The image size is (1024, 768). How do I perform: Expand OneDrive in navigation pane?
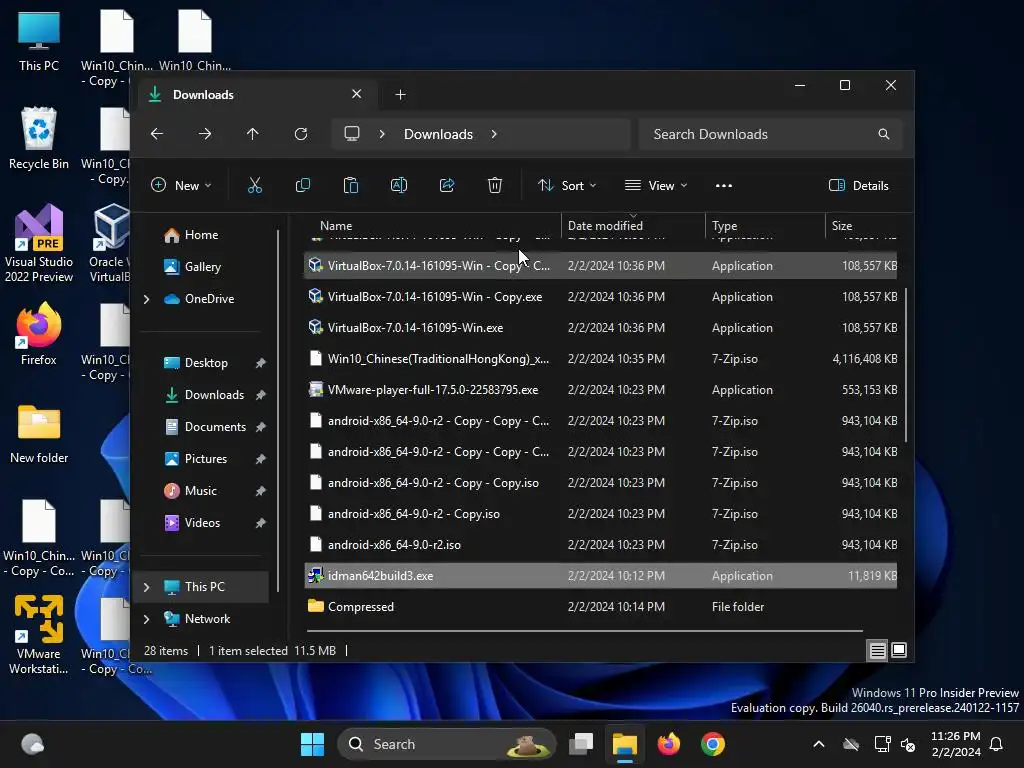point(146,299)
